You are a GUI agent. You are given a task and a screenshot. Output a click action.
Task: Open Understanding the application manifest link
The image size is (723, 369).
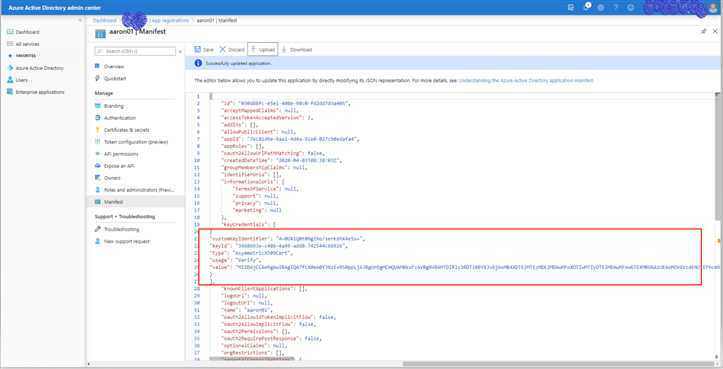526,80
